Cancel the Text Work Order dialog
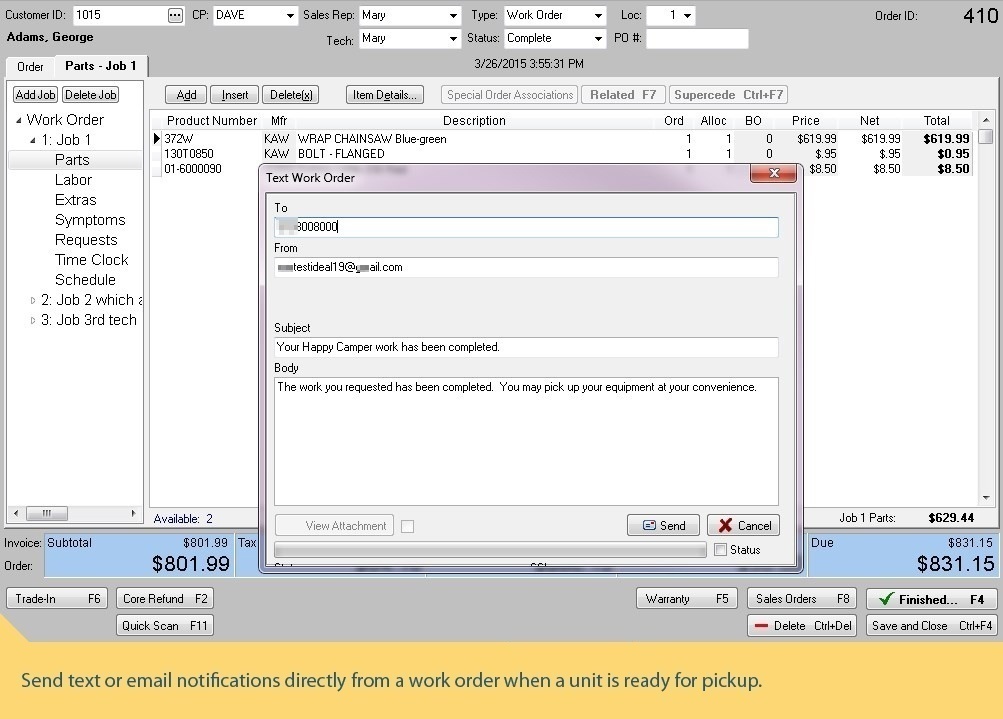1003x719 pixels. click(743, 525)
